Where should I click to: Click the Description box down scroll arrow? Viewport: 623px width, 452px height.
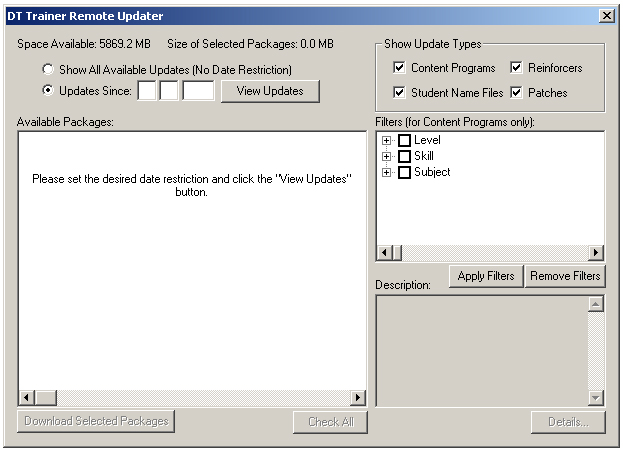pos(596,398)
